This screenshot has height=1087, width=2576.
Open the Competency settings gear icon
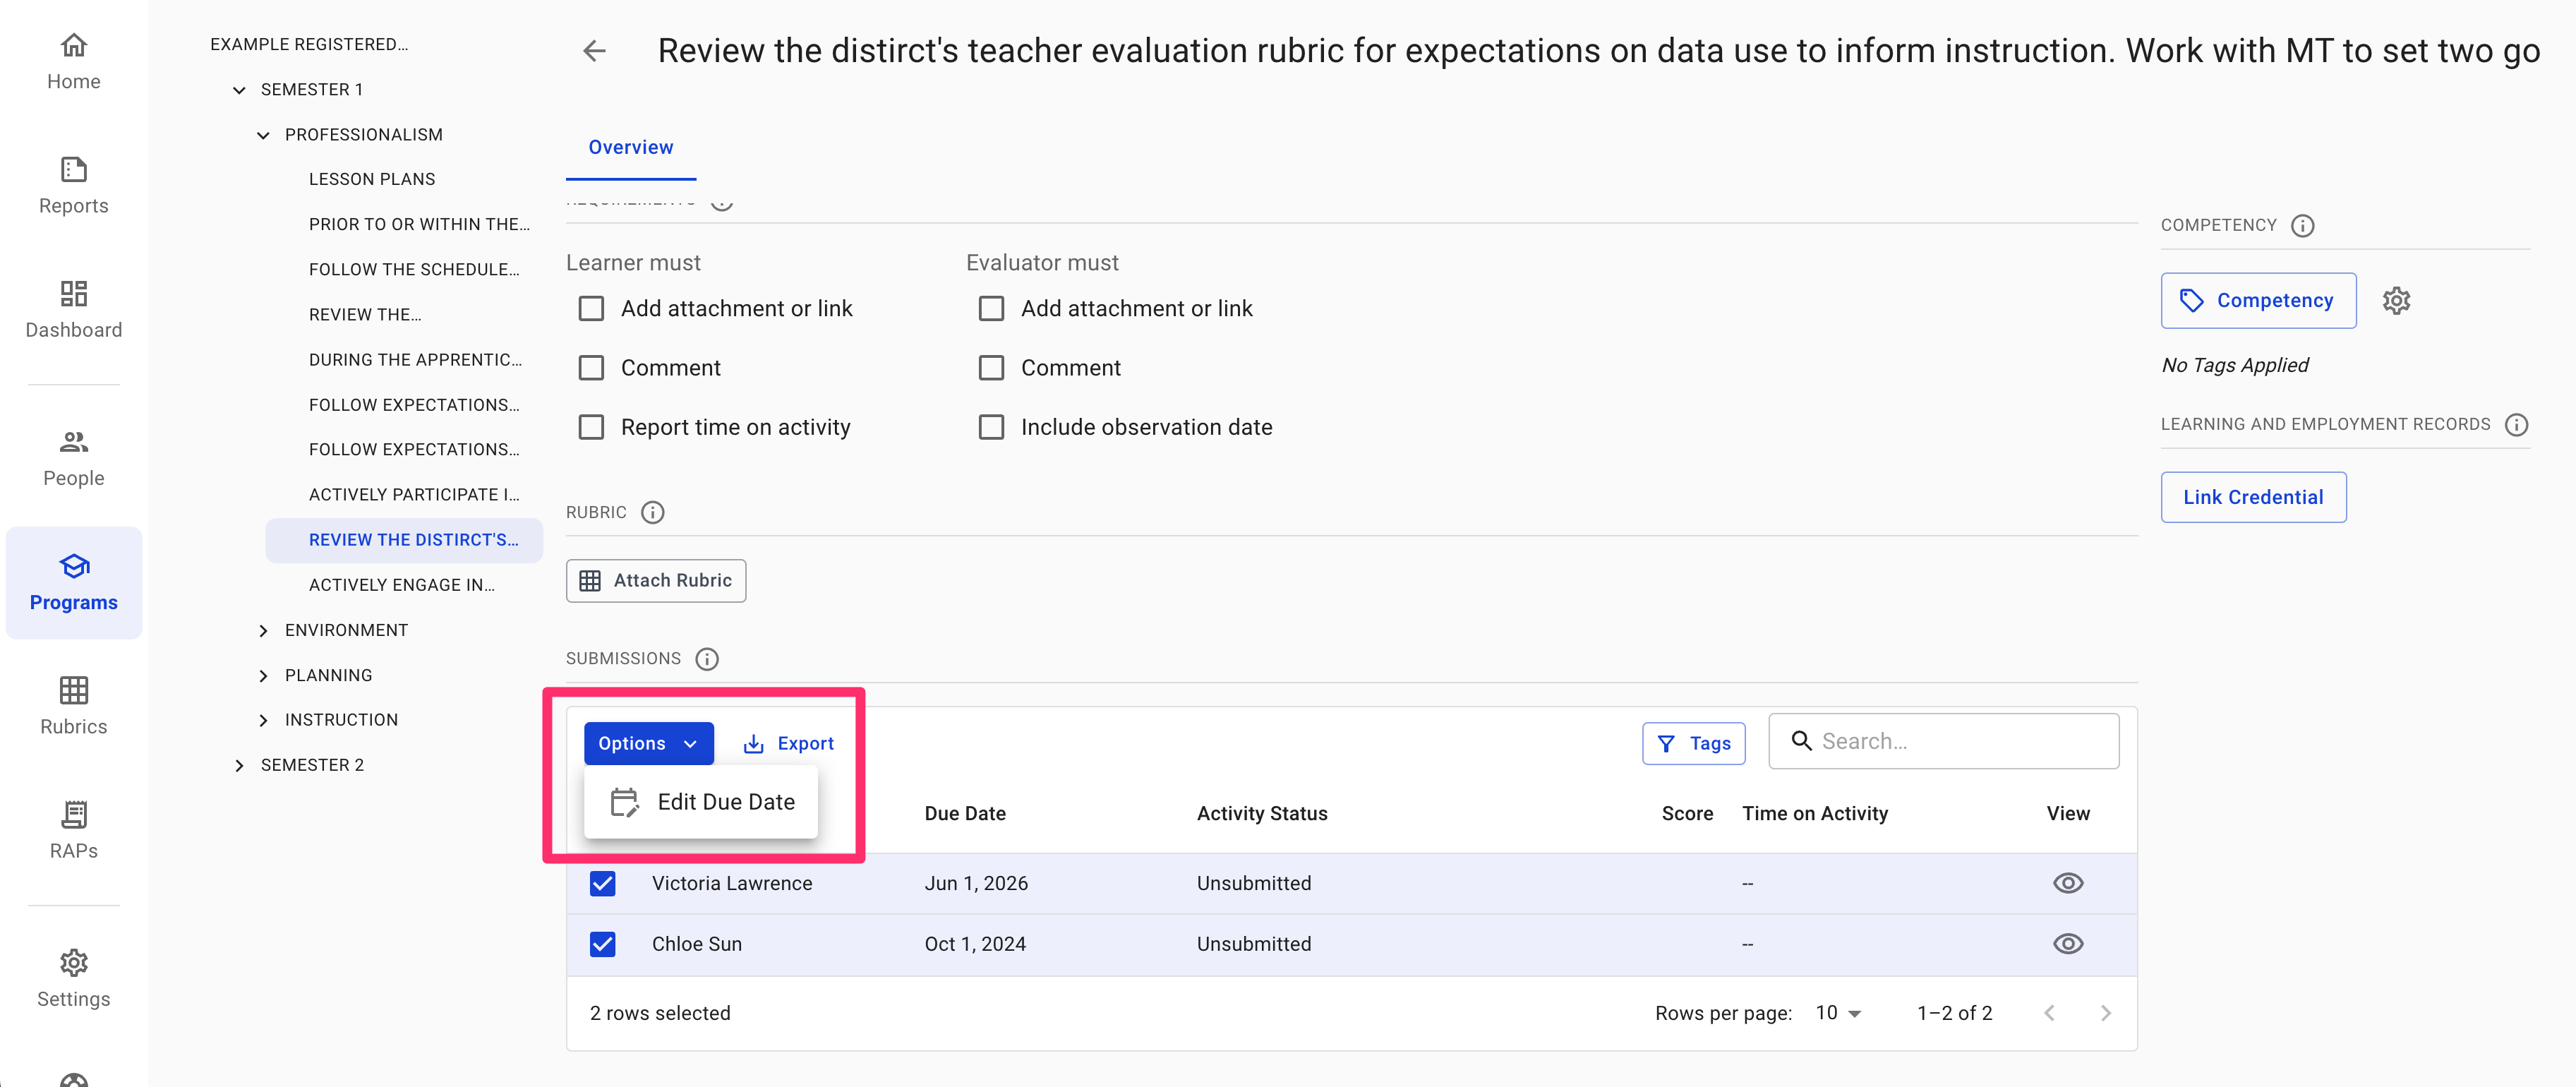point(2397,300)
